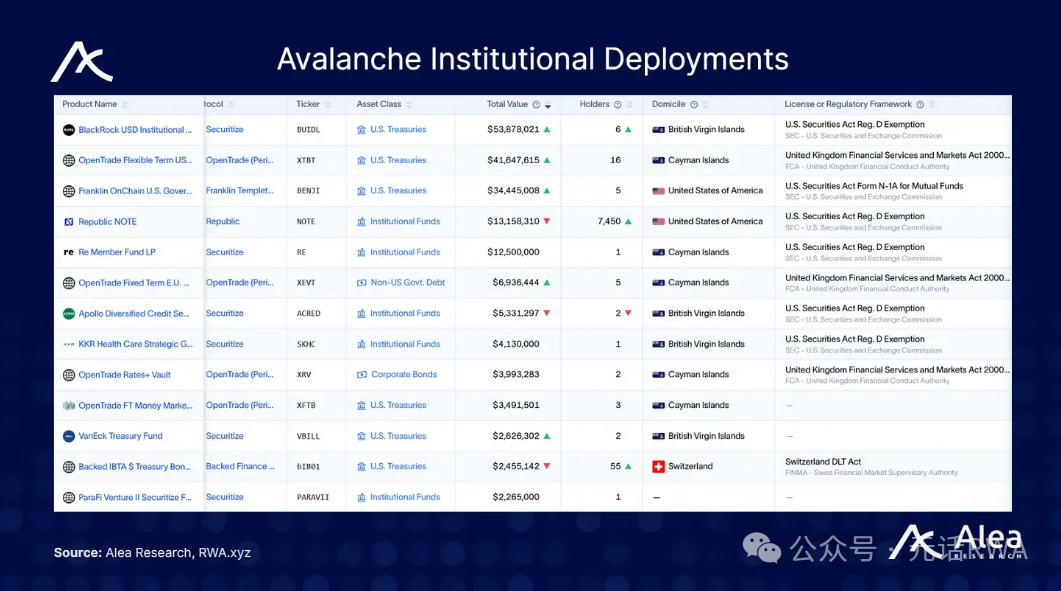Click Corporate Bonds icon in XRV row

click(361, 374)
